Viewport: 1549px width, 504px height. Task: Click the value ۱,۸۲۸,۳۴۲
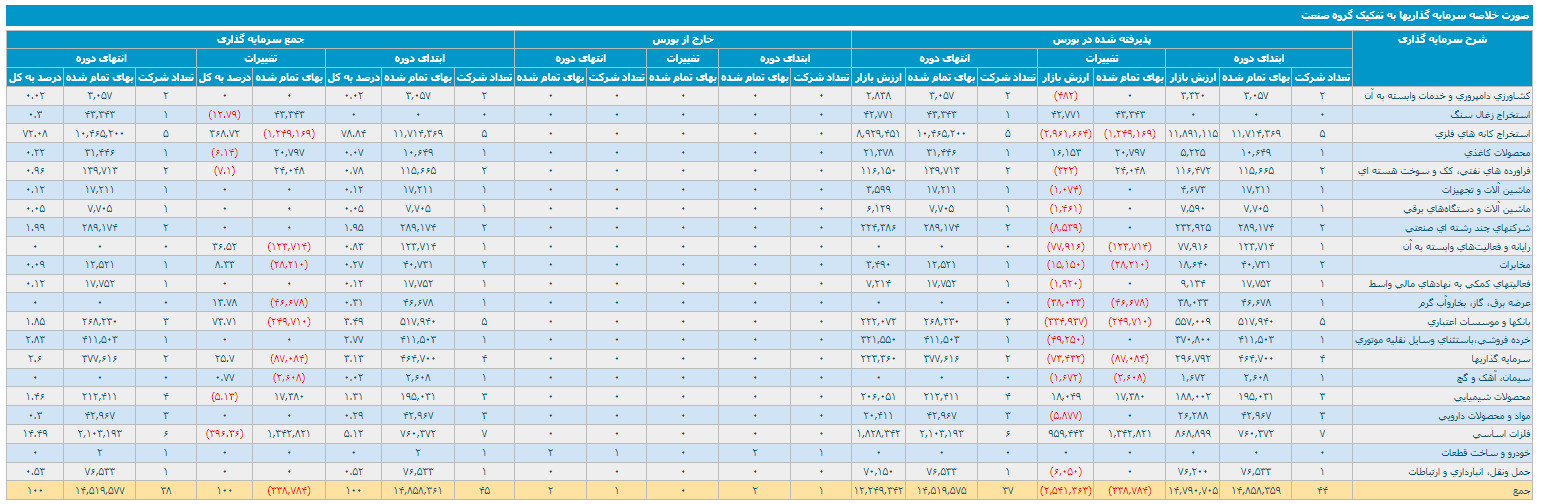coord(878,434)
